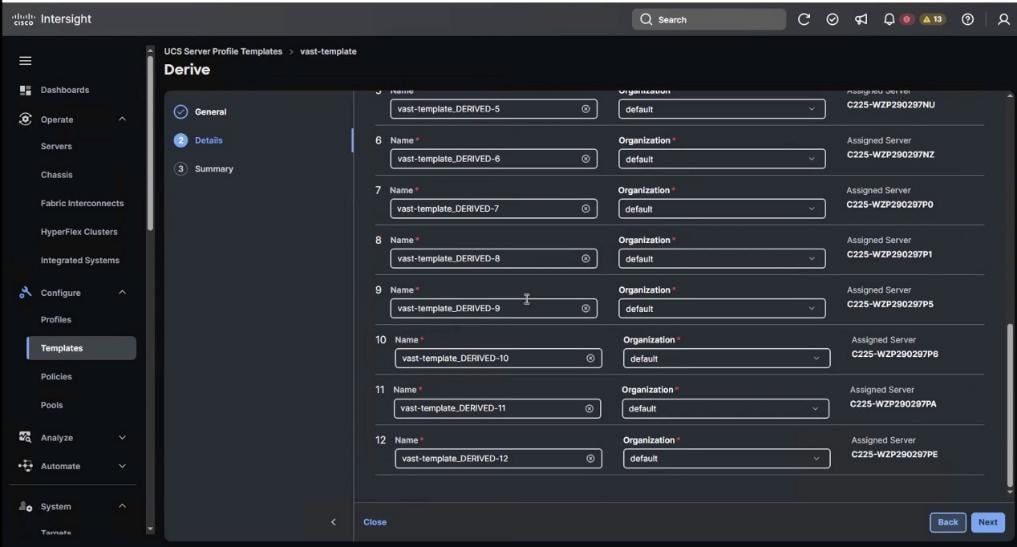Select the Details wizard step
1017x547 pixels.
[x=198, y=140]
